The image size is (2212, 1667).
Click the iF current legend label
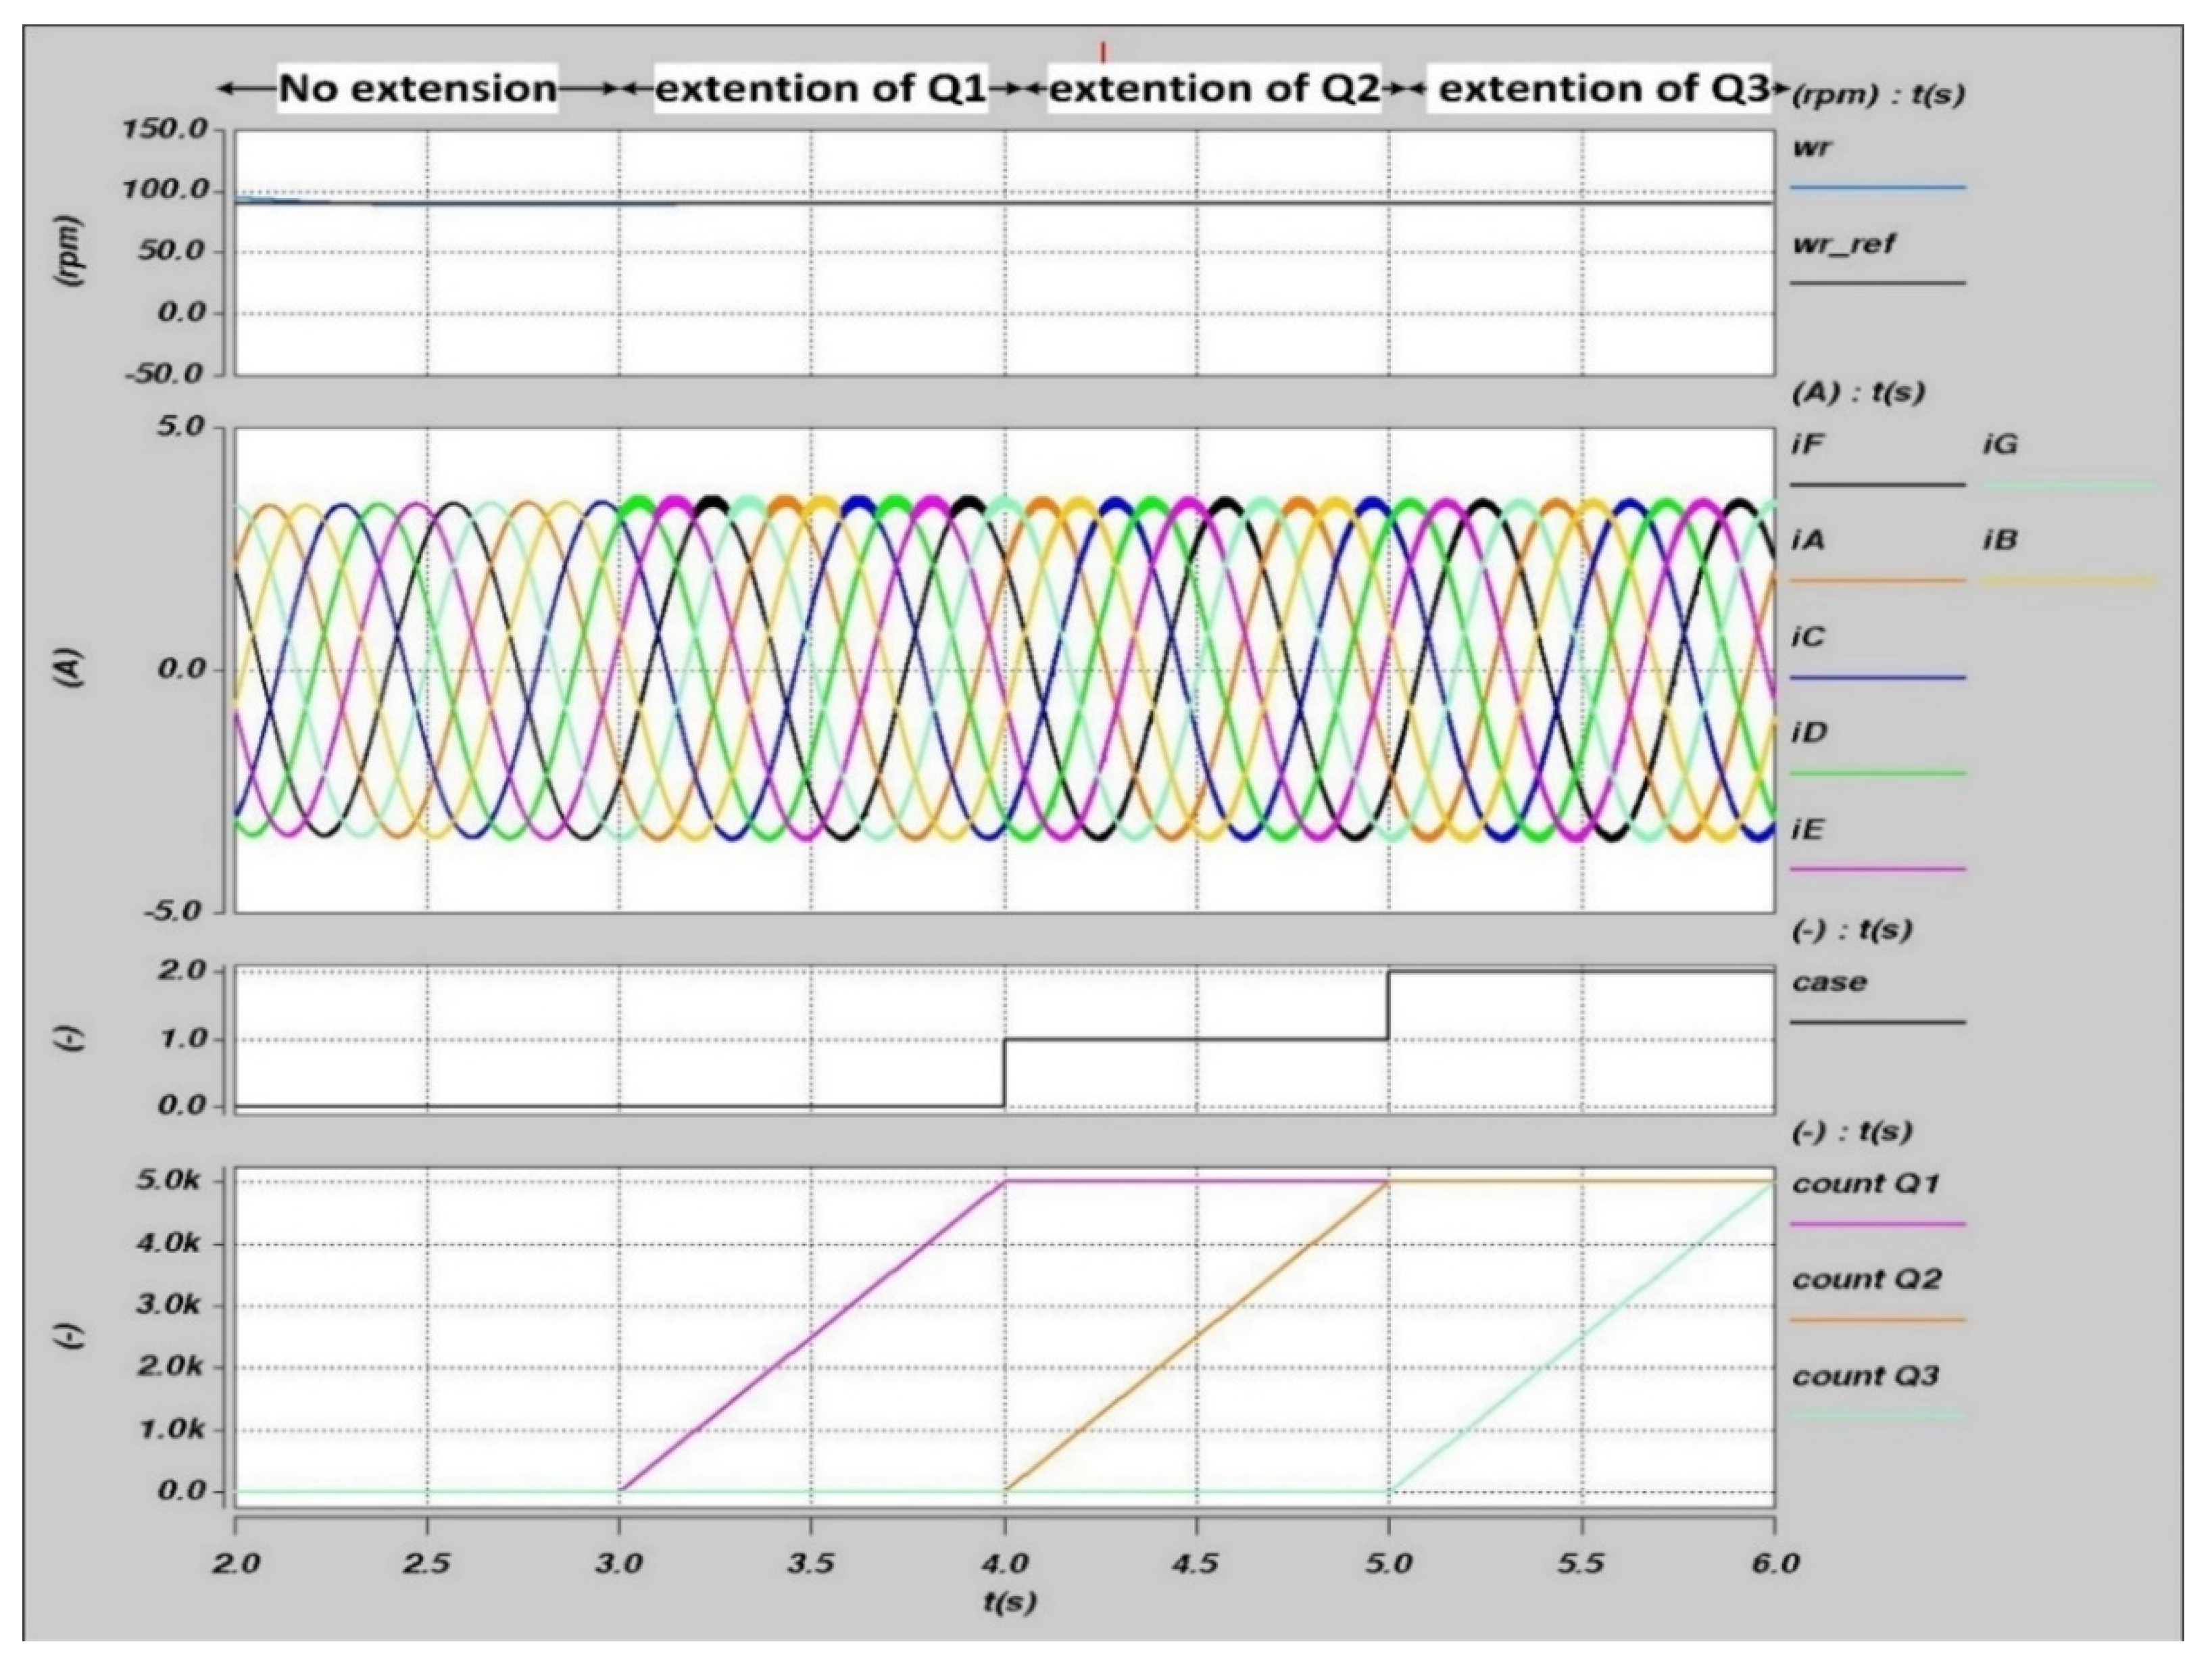[x=1807, y=443]
